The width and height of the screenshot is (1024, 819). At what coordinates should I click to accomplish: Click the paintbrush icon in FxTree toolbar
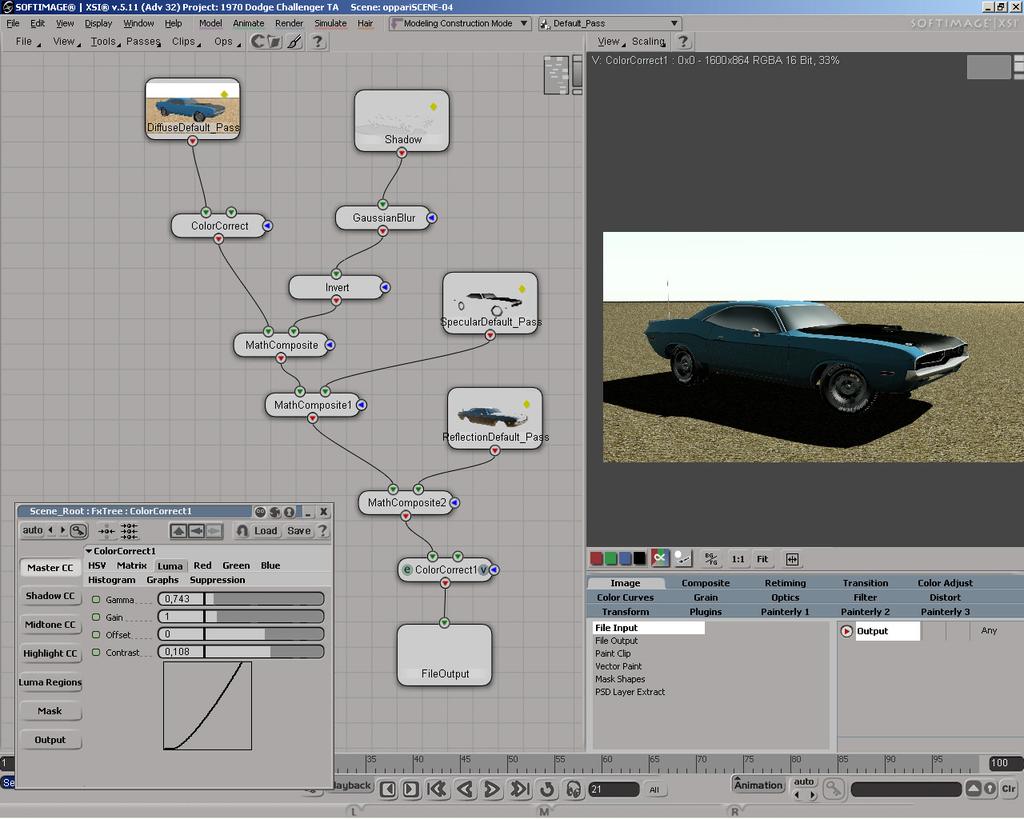[x=295, y=42]
